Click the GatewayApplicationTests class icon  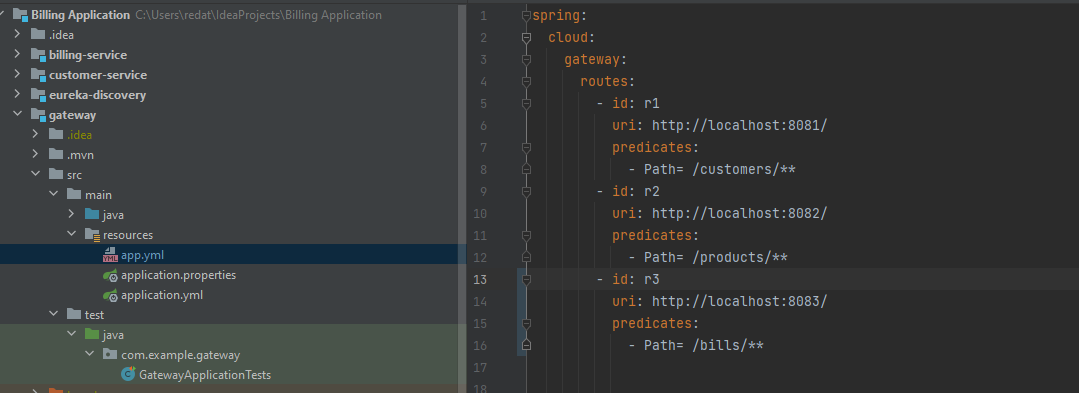[128, 374]
